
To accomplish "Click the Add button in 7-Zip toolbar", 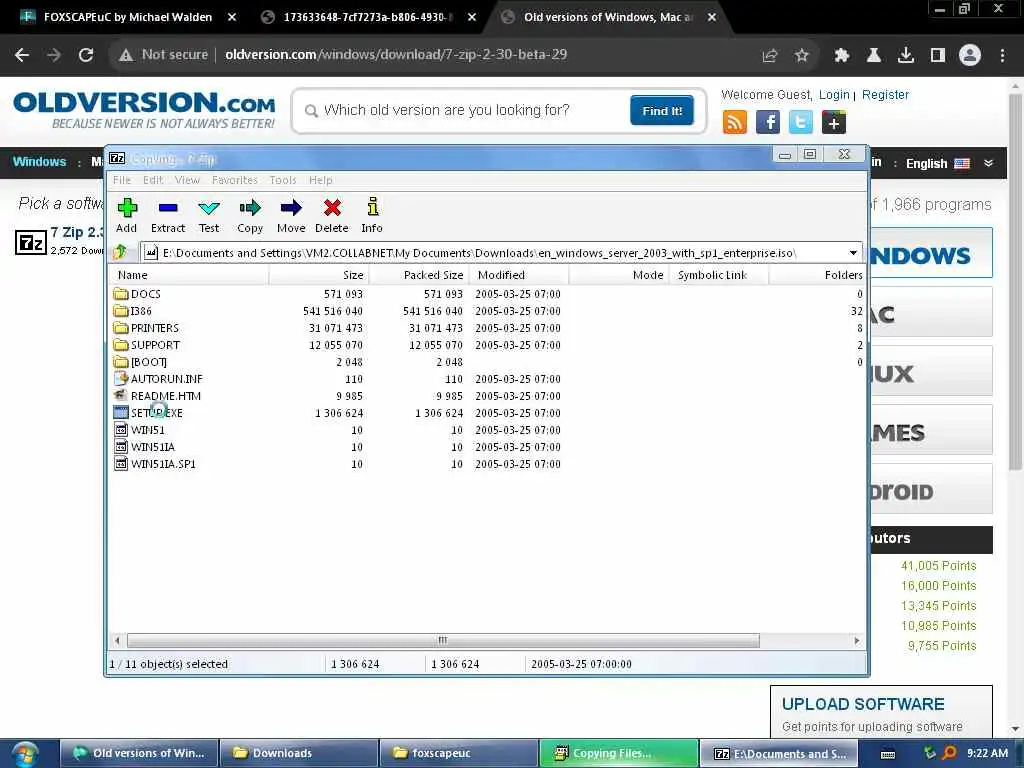I will coord(127,216).
